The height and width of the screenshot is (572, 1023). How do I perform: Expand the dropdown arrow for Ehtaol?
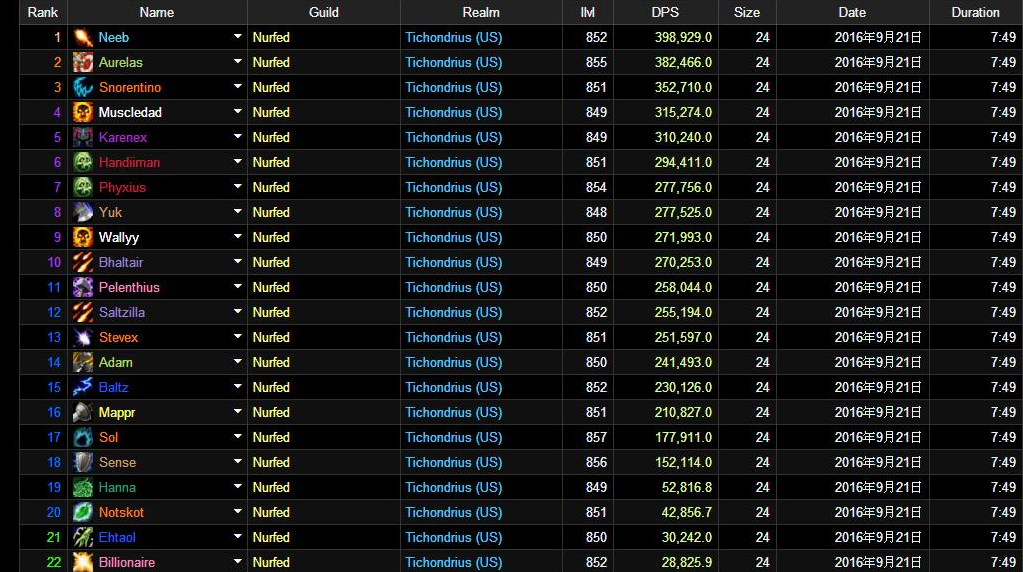(237, 536)
